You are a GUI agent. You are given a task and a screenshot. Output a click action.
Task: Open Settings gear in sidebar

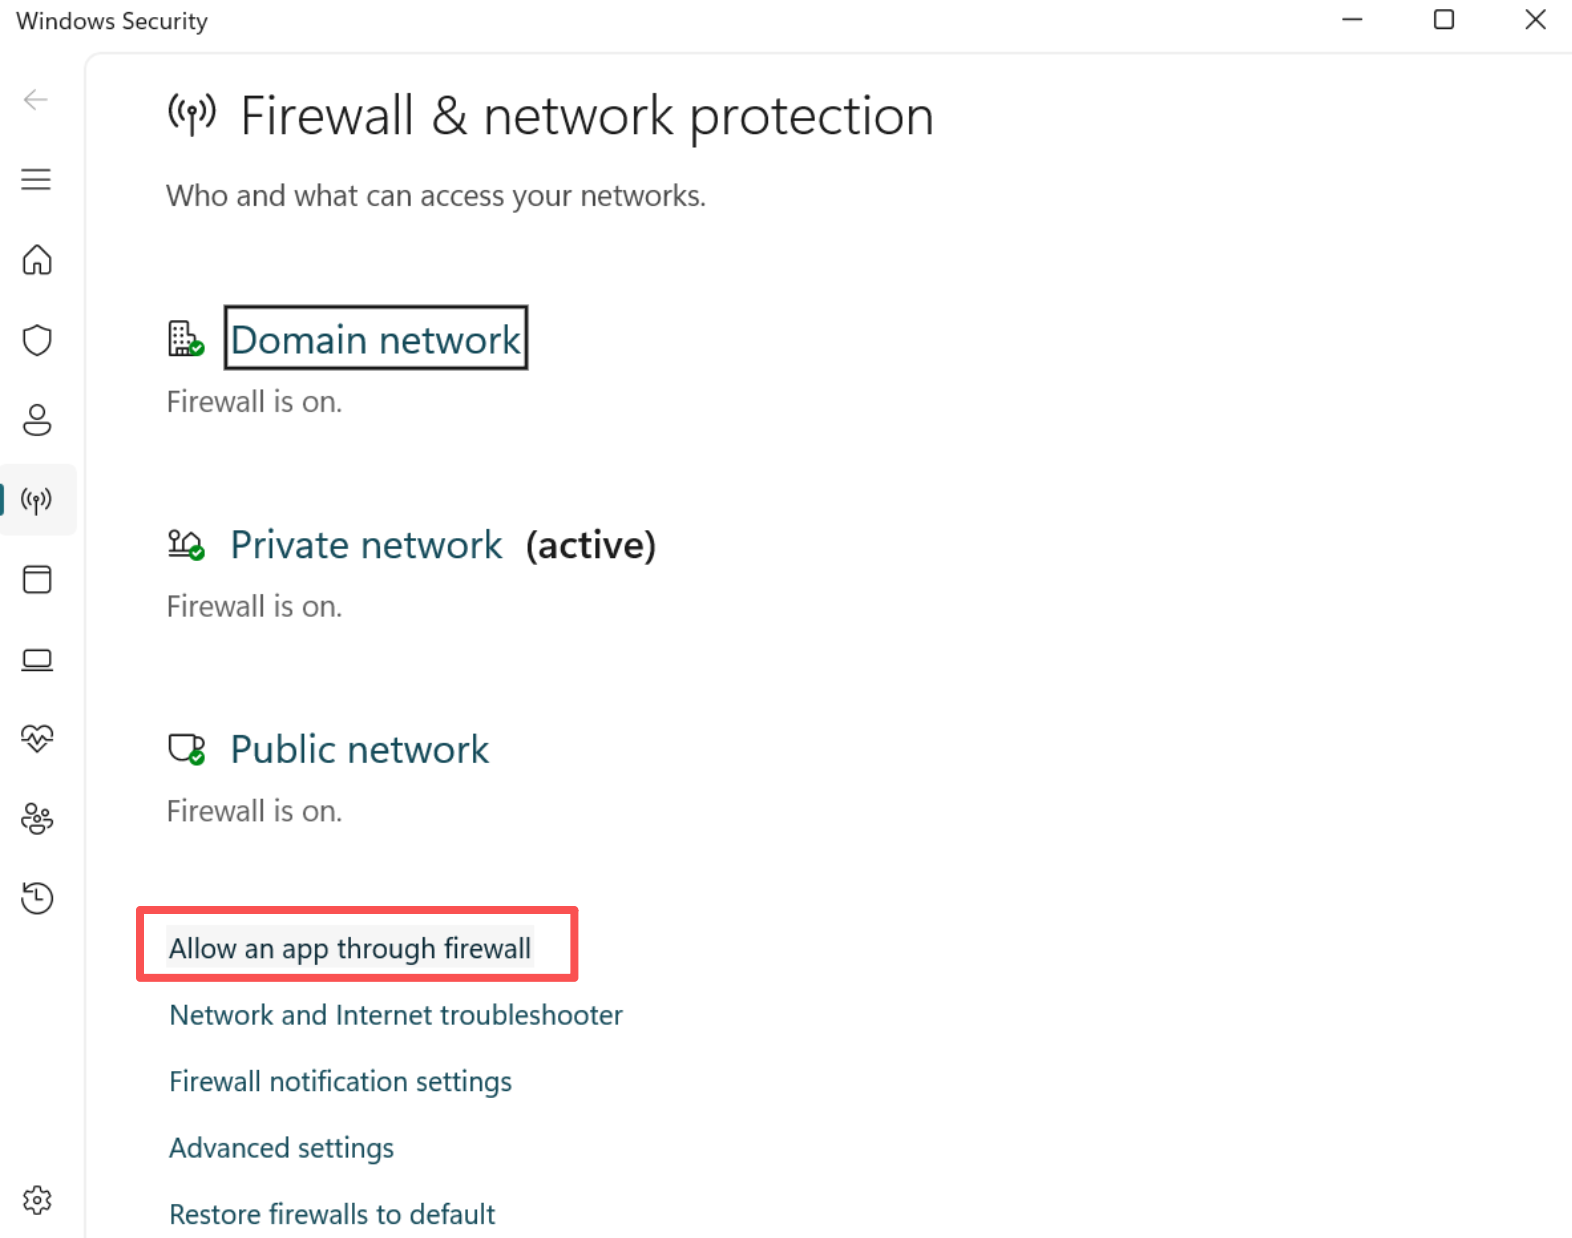click(37, 1200)
